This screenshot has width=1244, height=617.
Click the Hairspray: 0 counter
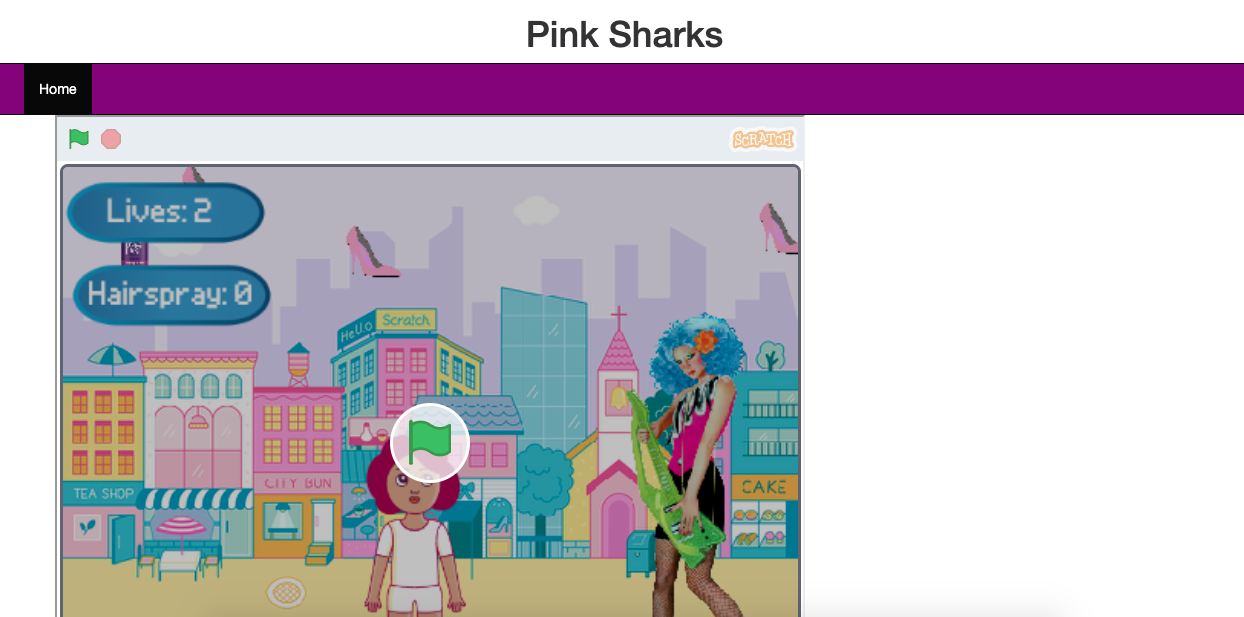[x=172, y=295]
